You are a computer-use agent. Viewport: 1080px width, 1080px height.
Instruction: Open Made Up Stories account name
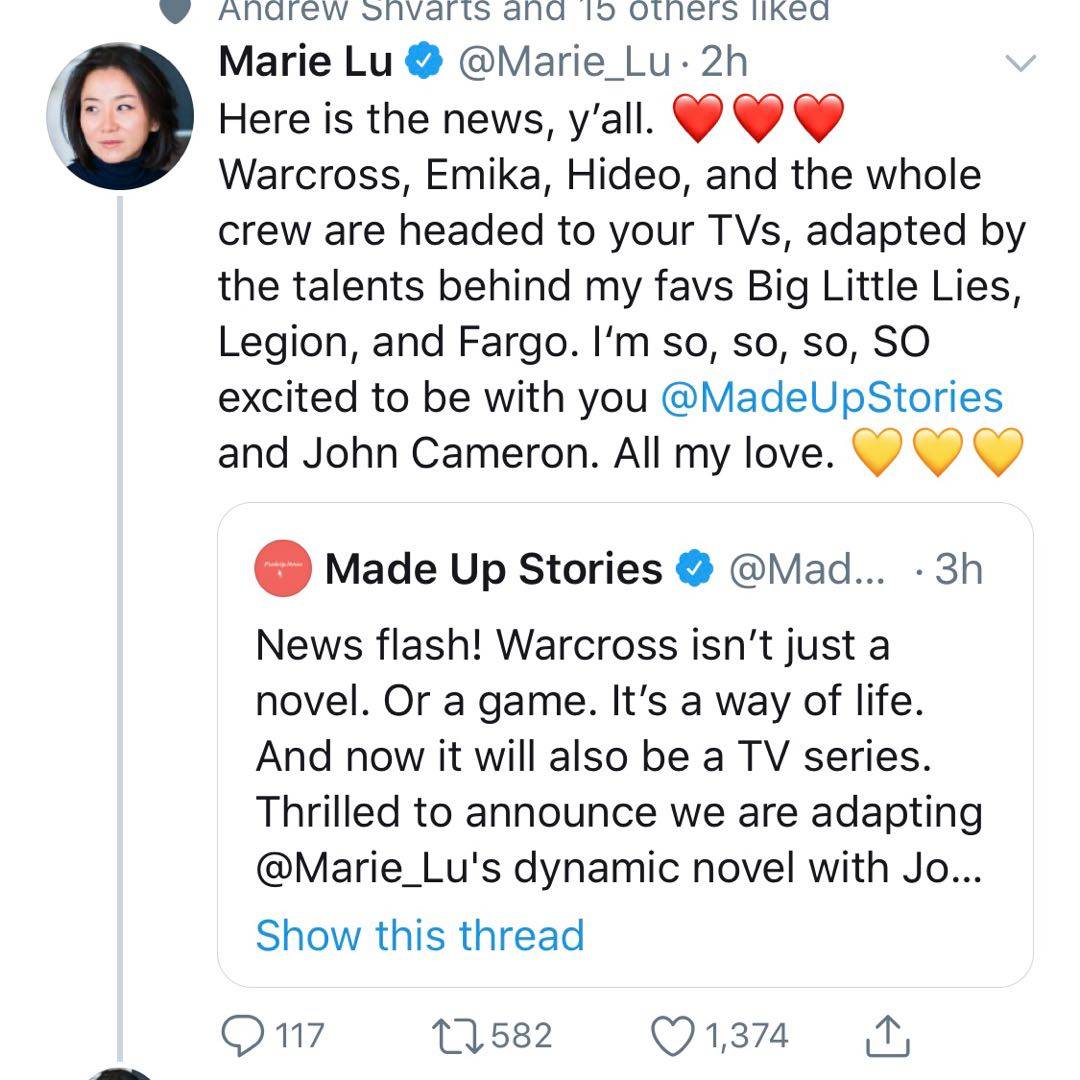coord(493,570)
